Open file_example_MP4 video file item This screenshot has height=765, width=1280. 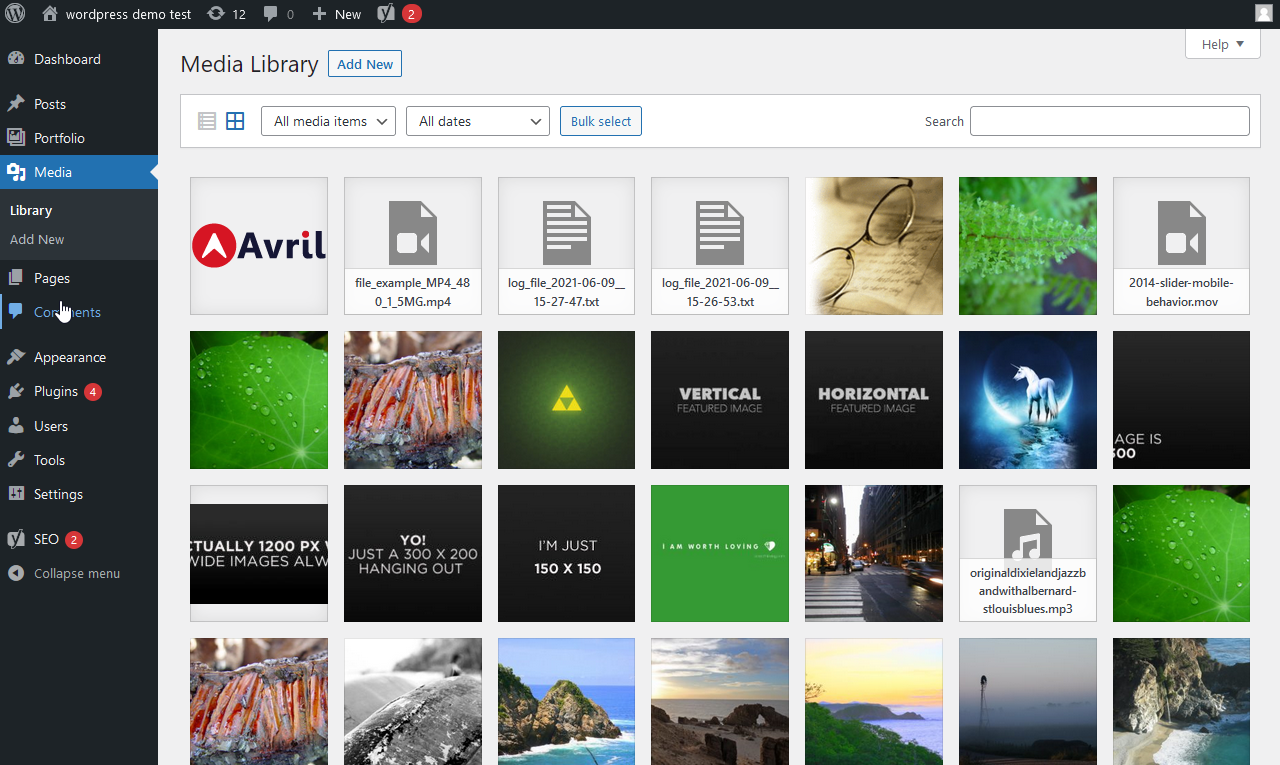(x=412, y=246)
